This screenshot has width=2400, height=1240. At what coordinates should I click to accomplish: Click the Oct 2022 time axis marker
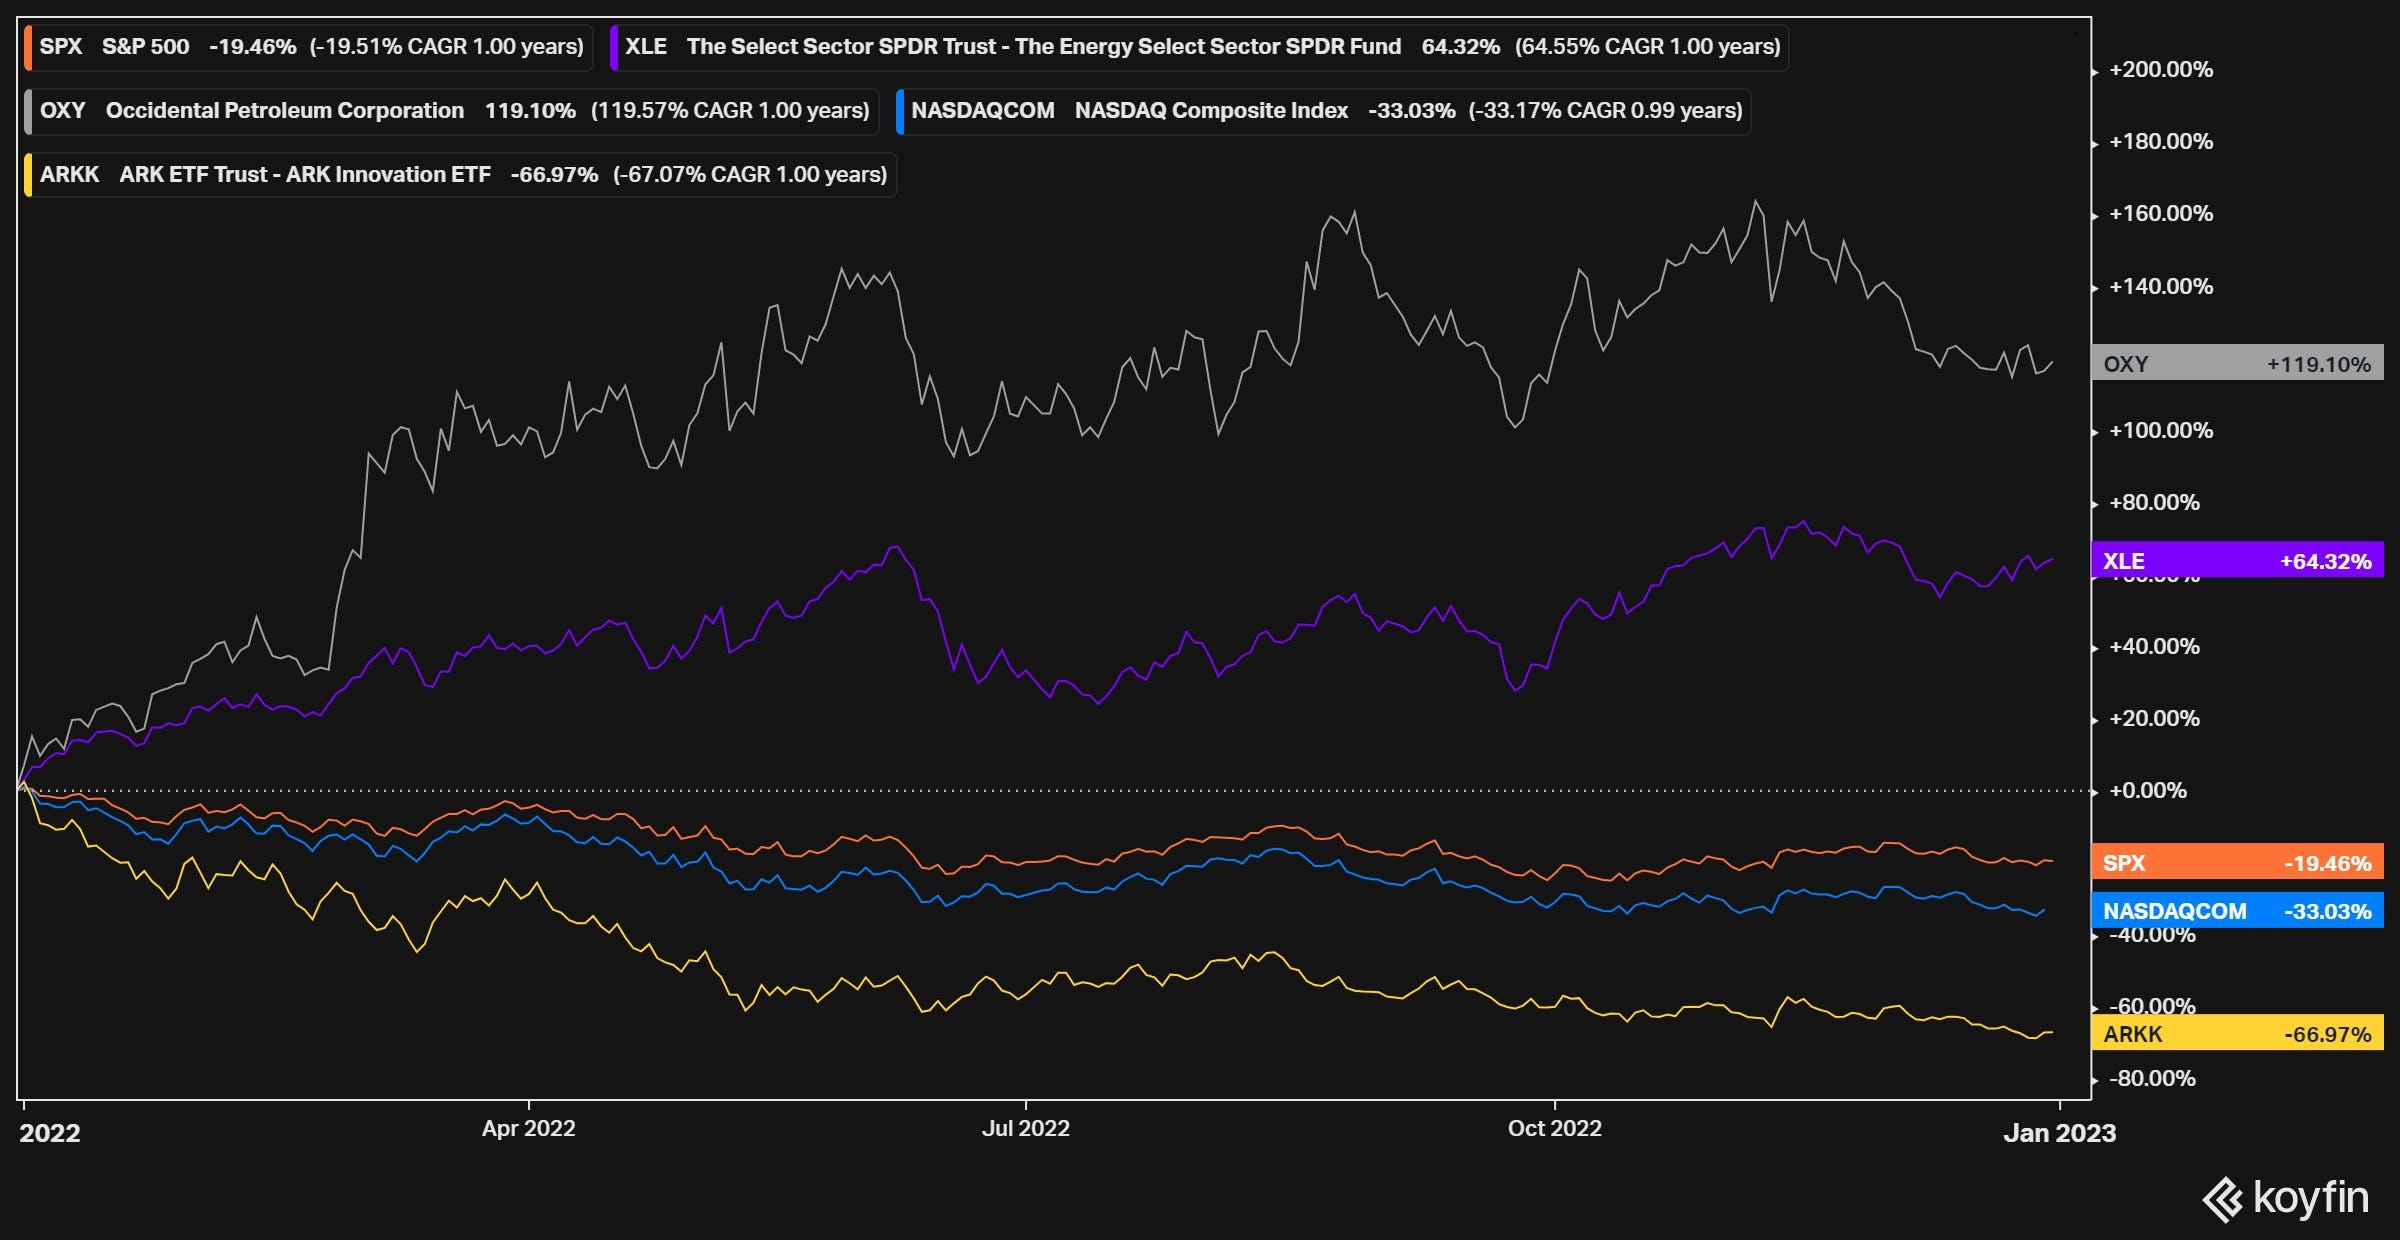(x=1554, y=1128)
